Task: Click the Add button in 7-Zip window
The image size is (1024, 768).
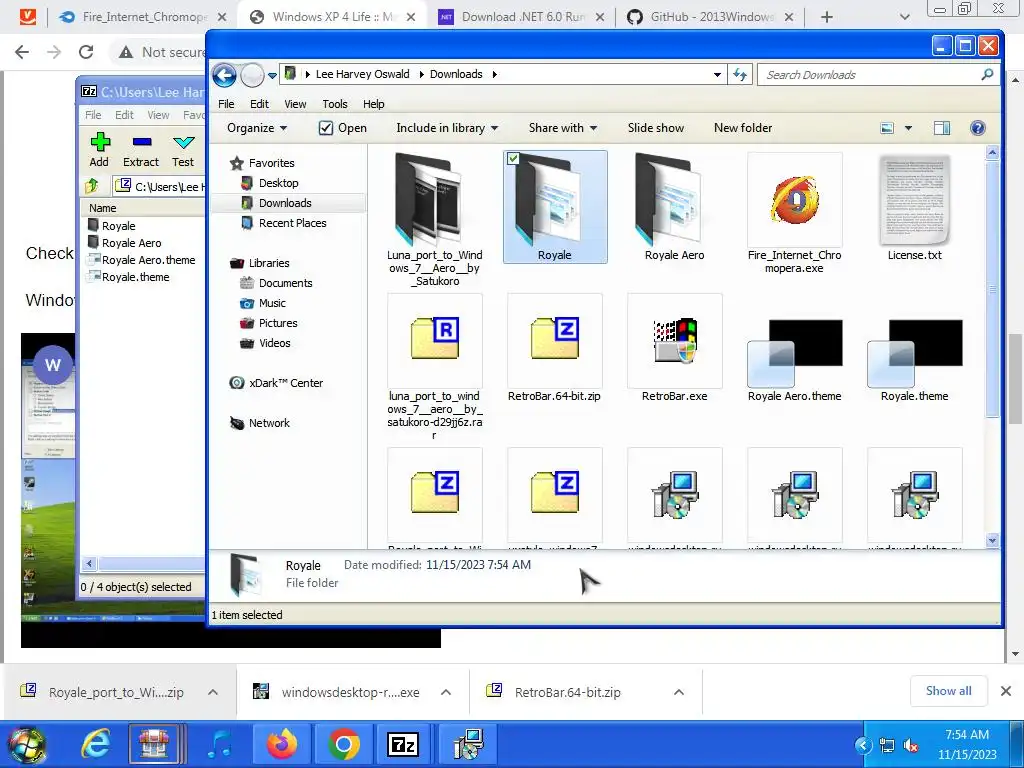Action: click(99, 150)
